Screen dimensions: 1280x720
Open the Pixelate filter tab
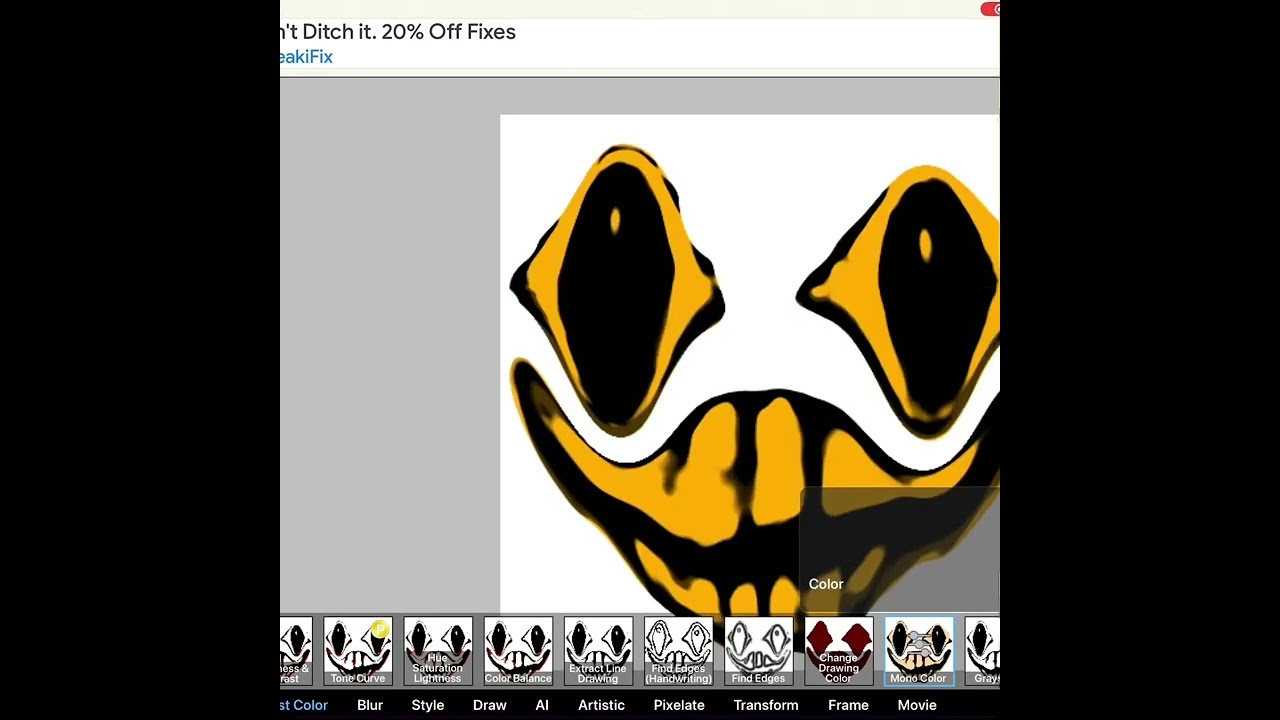point(679,705)
